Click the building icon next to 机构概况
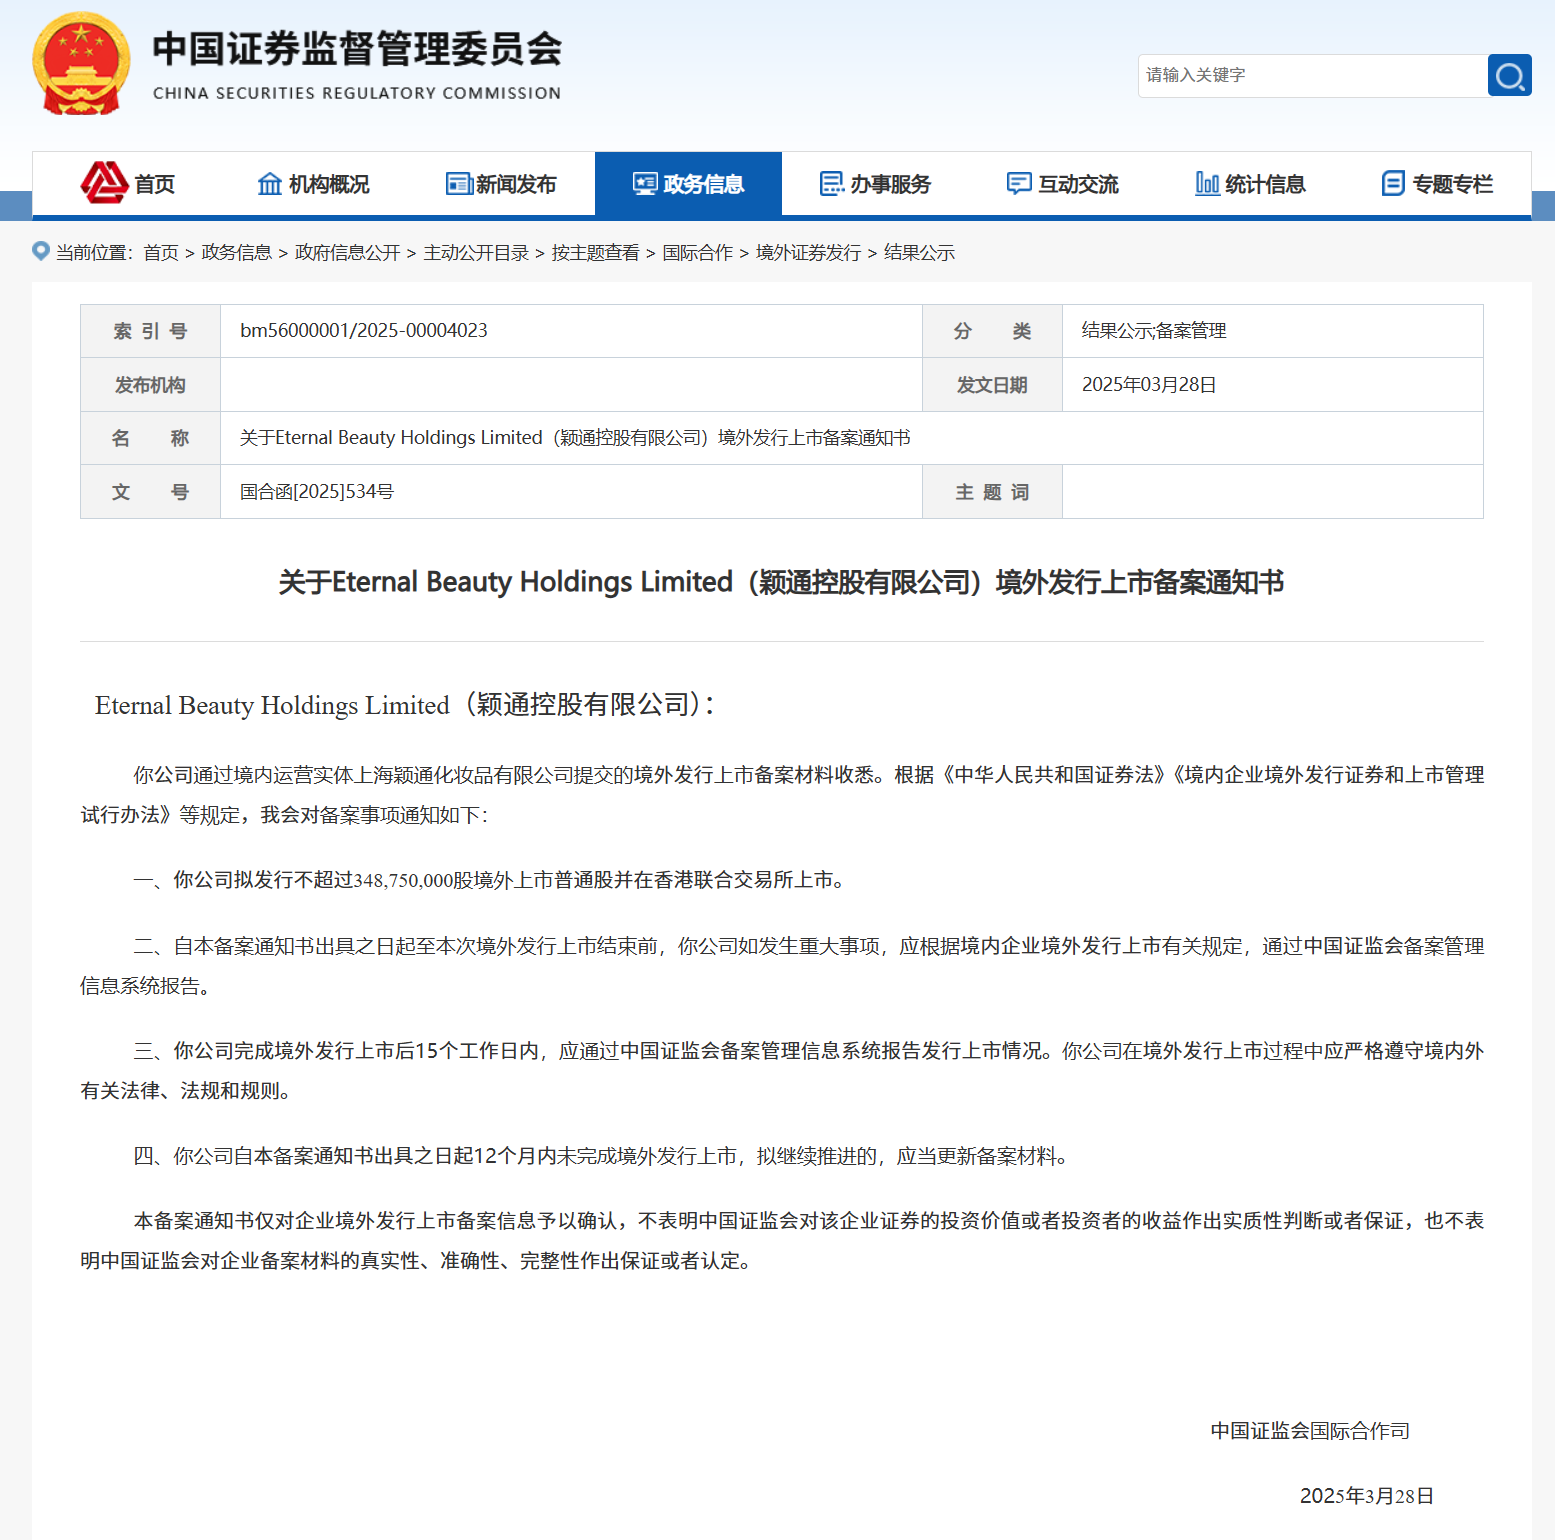This screenshot has height=1540, width=1555. [x=270, y=184]
